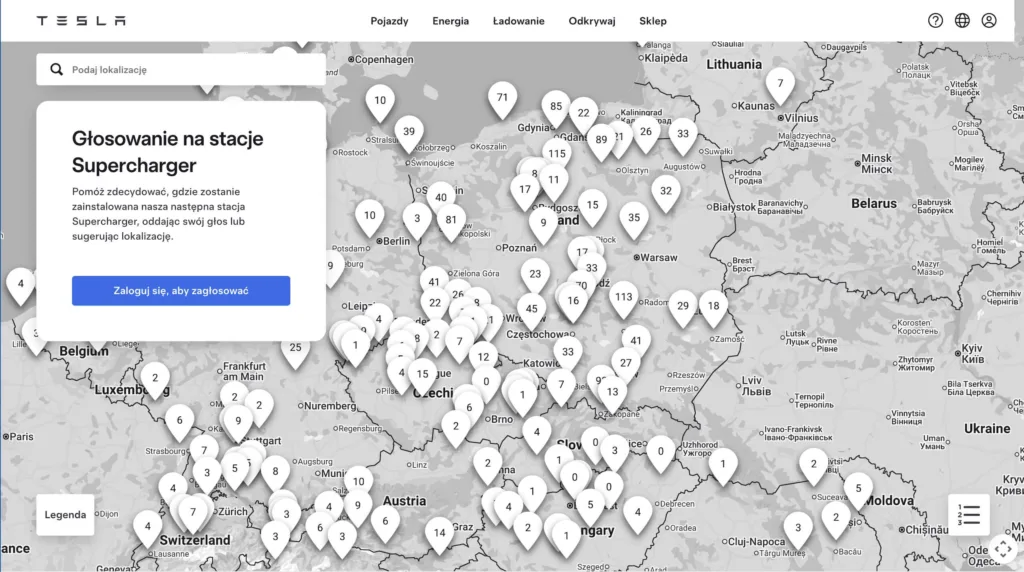1024x572 pixels.
Task: Select the map pin numbered 22 near Gdańsk
Action: tap(583, 116)
